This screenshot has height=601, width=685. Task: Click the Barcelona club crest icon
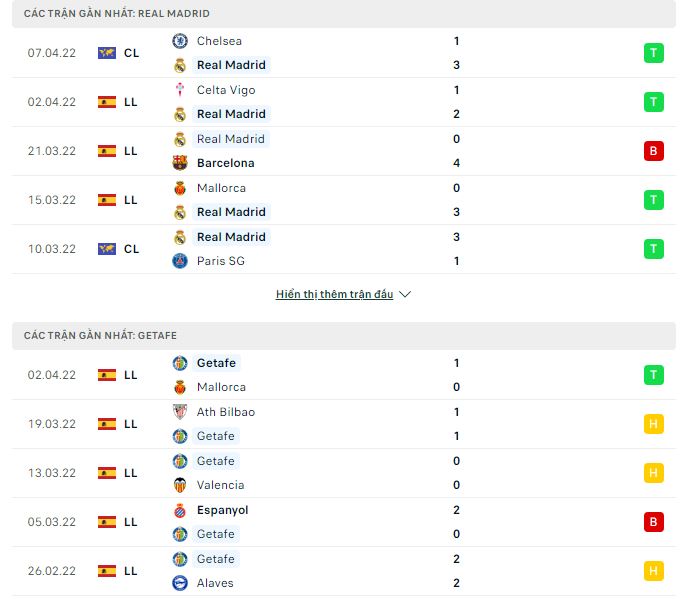pos(180,163)
